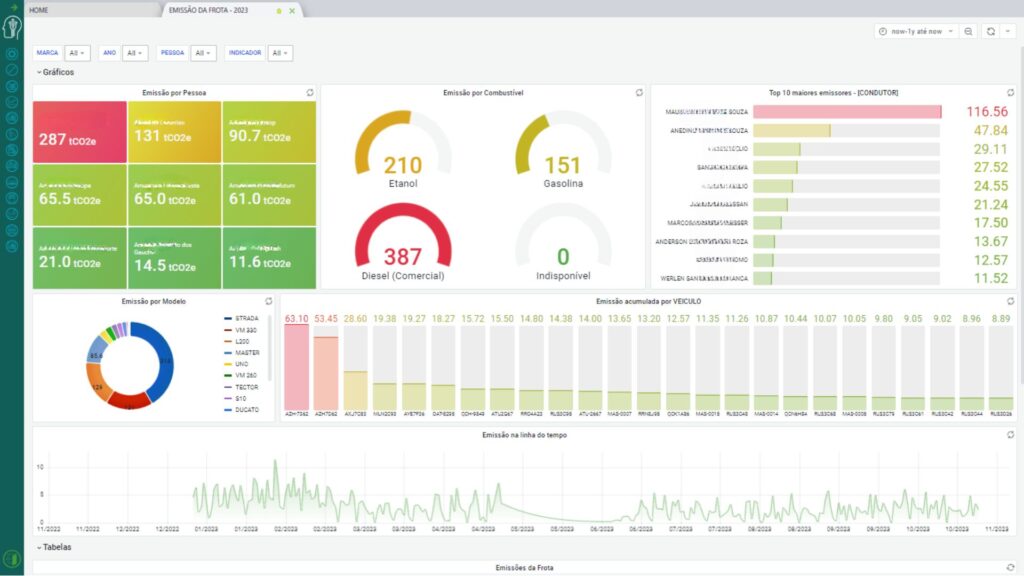1024x576 pixels.
Task: Click the Diesel (Comercial) gauge showing 387
Action: [402, 245]
